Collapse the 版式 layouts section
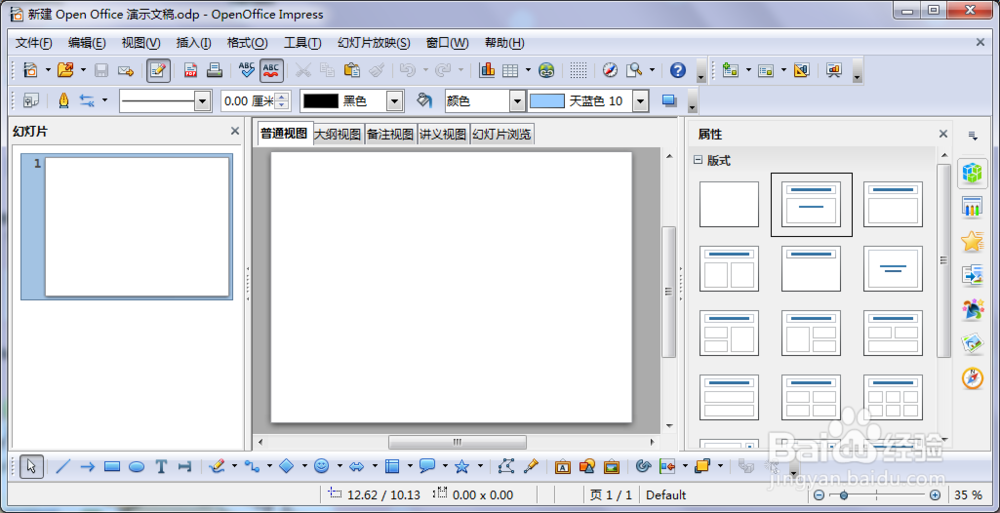 pos(698,161)
